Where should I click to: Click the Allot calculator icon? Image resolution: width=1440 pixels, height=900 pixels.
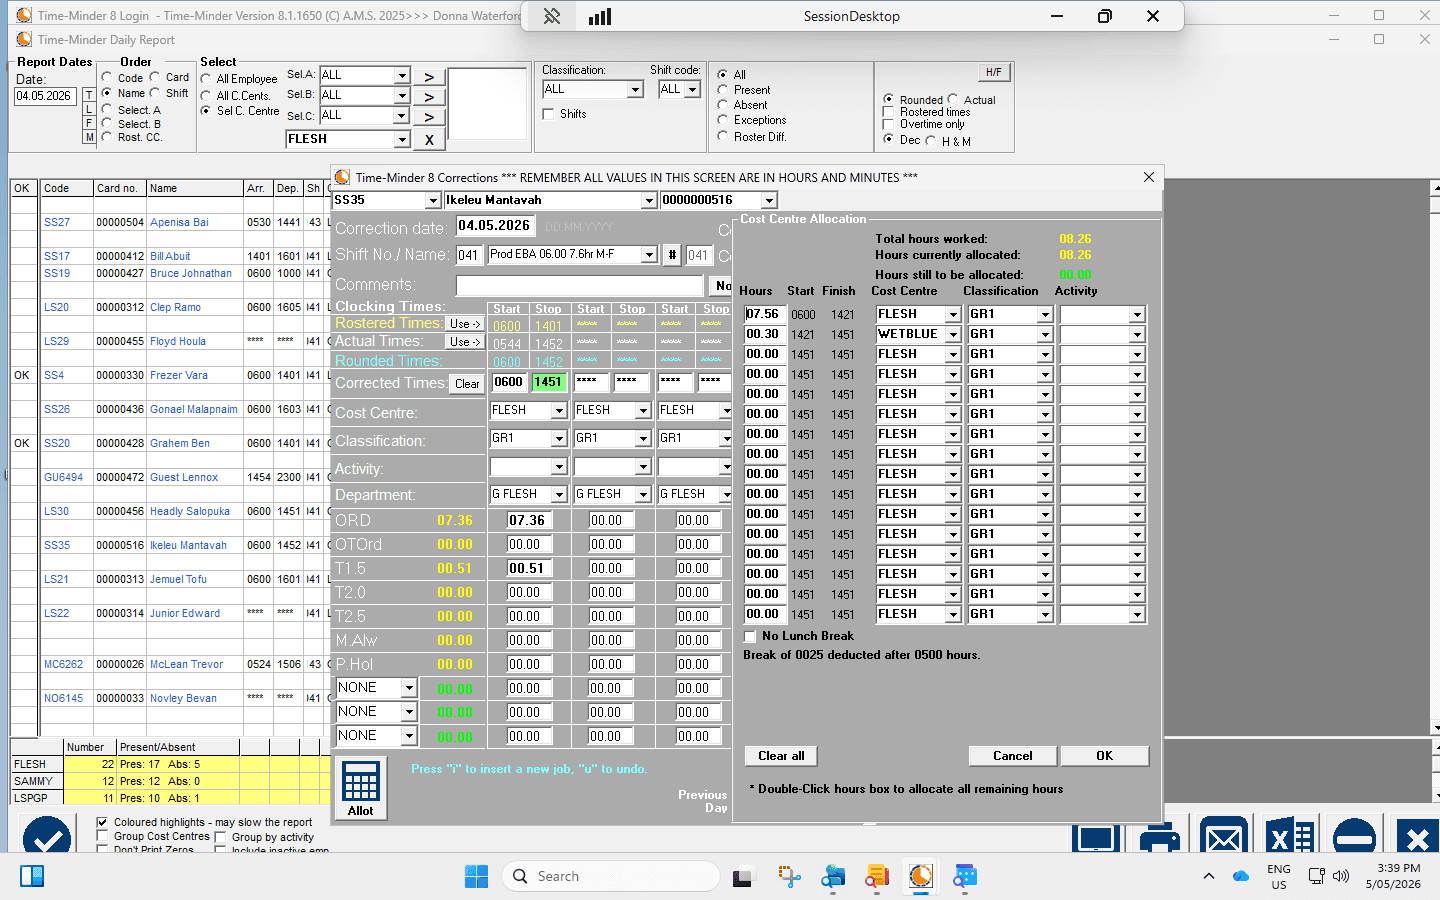pos(361,788)
